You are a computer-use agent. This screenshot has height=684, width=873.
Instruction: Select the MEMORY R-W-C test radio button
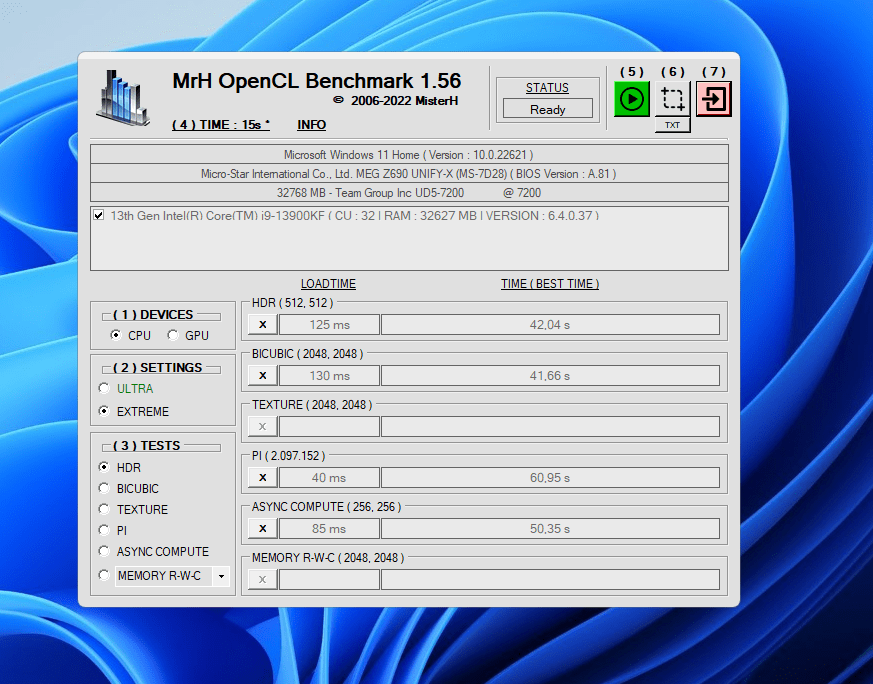[104, 575]
